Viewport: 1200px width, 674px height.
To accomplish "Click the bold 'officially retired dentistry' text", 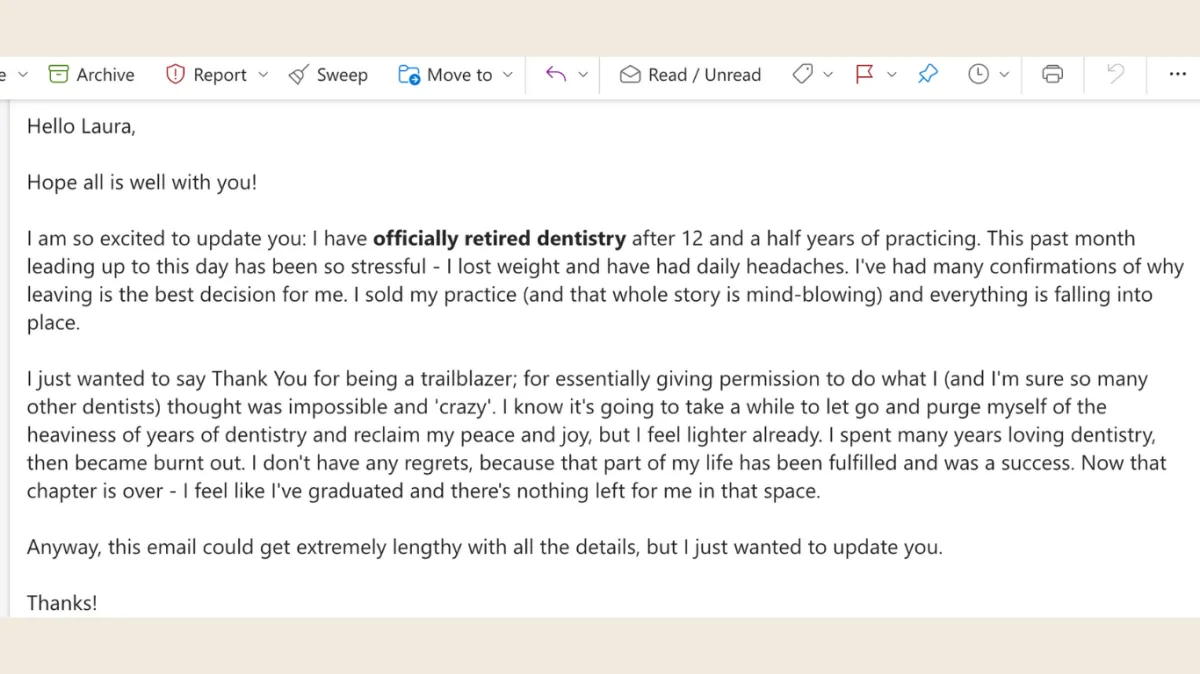I will pyautogui.click(x=499, y=239).
